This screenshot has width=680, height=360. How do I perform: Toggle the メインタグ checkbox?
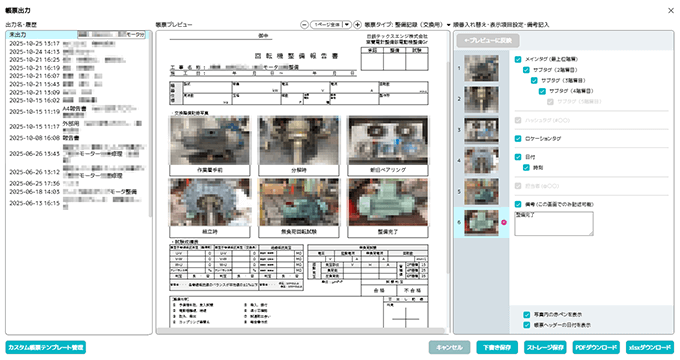(518, 59)
